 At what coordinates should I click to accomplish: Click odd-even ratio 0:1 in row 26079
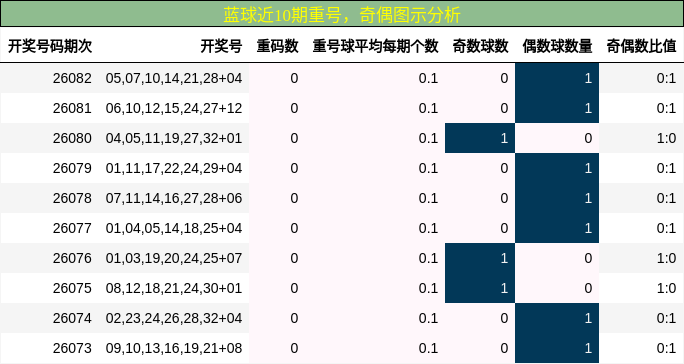click(x=666, y=168)
